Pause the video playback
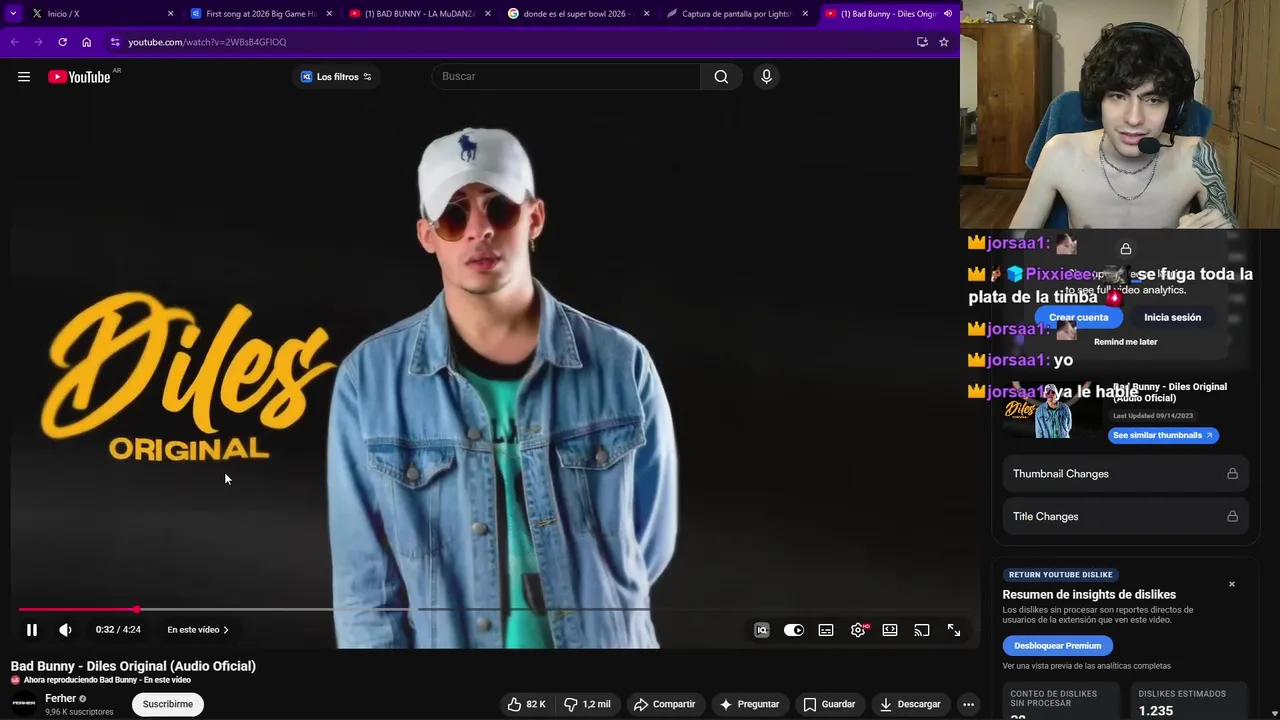This screenshot has width=1280, height=720. (x=32, y=630)
